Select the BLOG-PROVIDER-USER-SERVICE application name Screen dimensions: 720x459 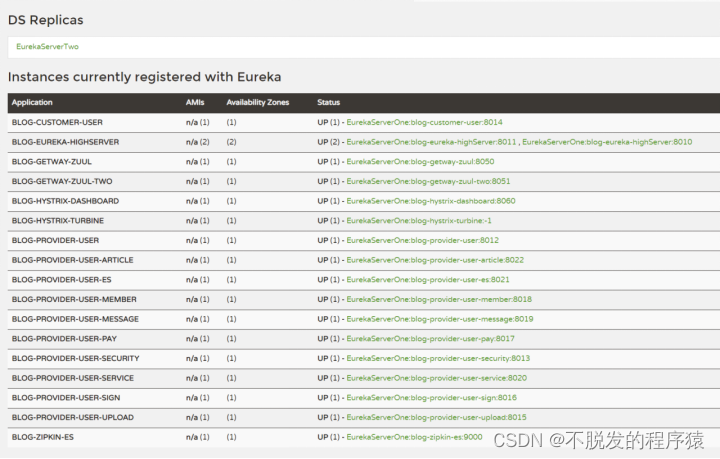coord(73,378)
